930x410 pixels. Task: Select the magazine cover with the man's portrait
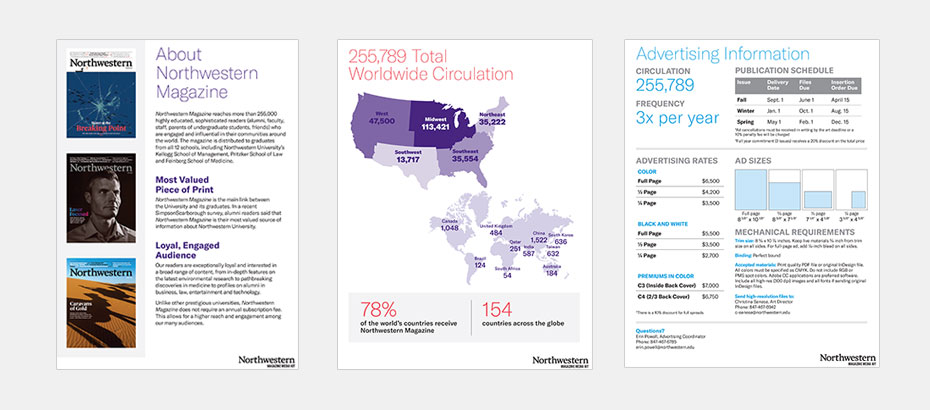[x=101, y=198]
